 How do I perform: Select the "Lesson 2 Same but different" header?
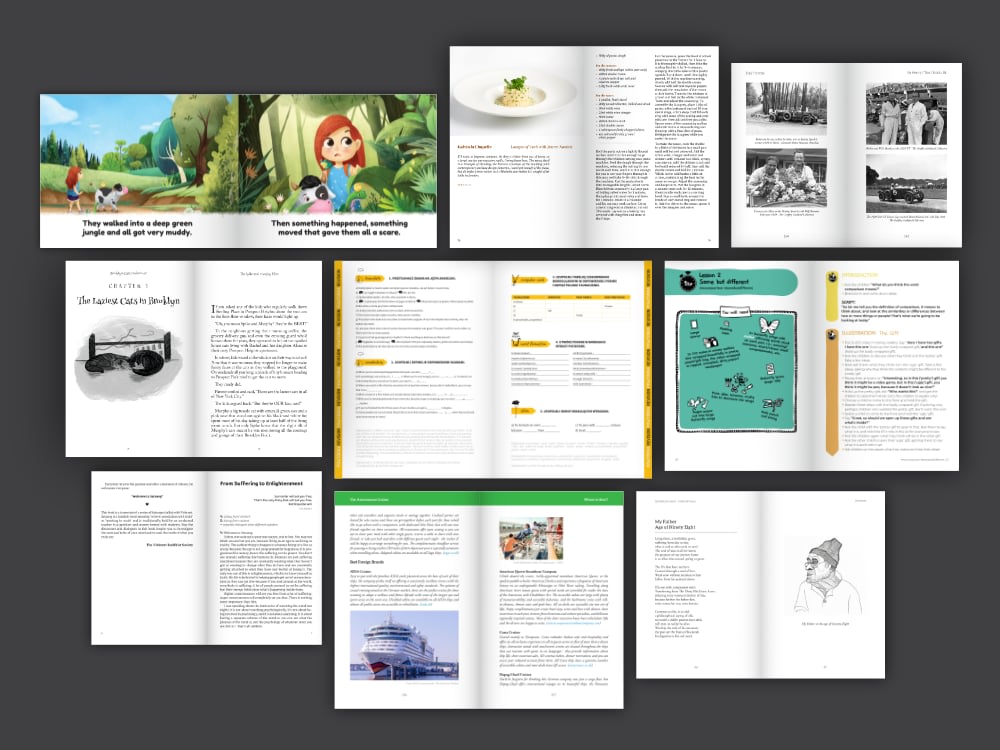coord(731,281)
